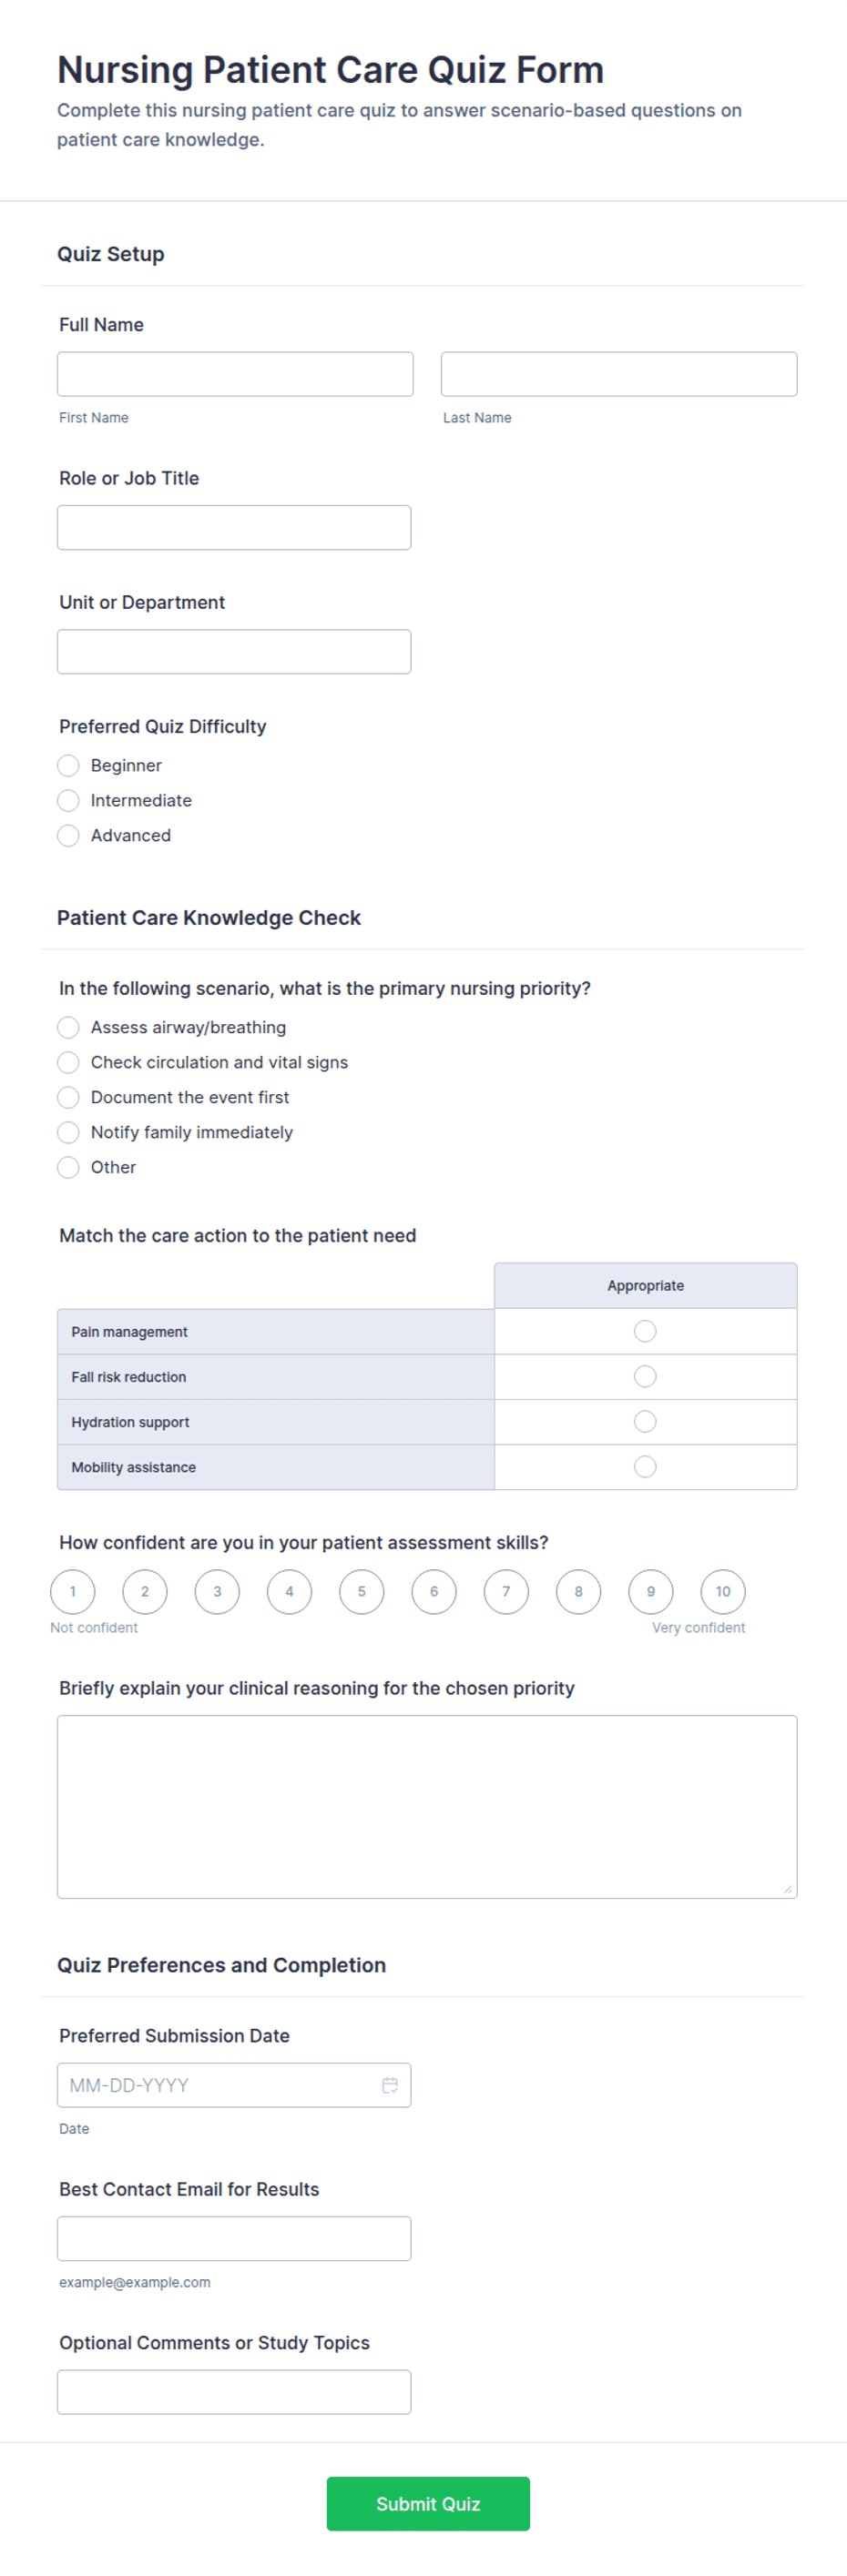
Task: Click the Unit or Department field
Action: (x=234, y=651)
